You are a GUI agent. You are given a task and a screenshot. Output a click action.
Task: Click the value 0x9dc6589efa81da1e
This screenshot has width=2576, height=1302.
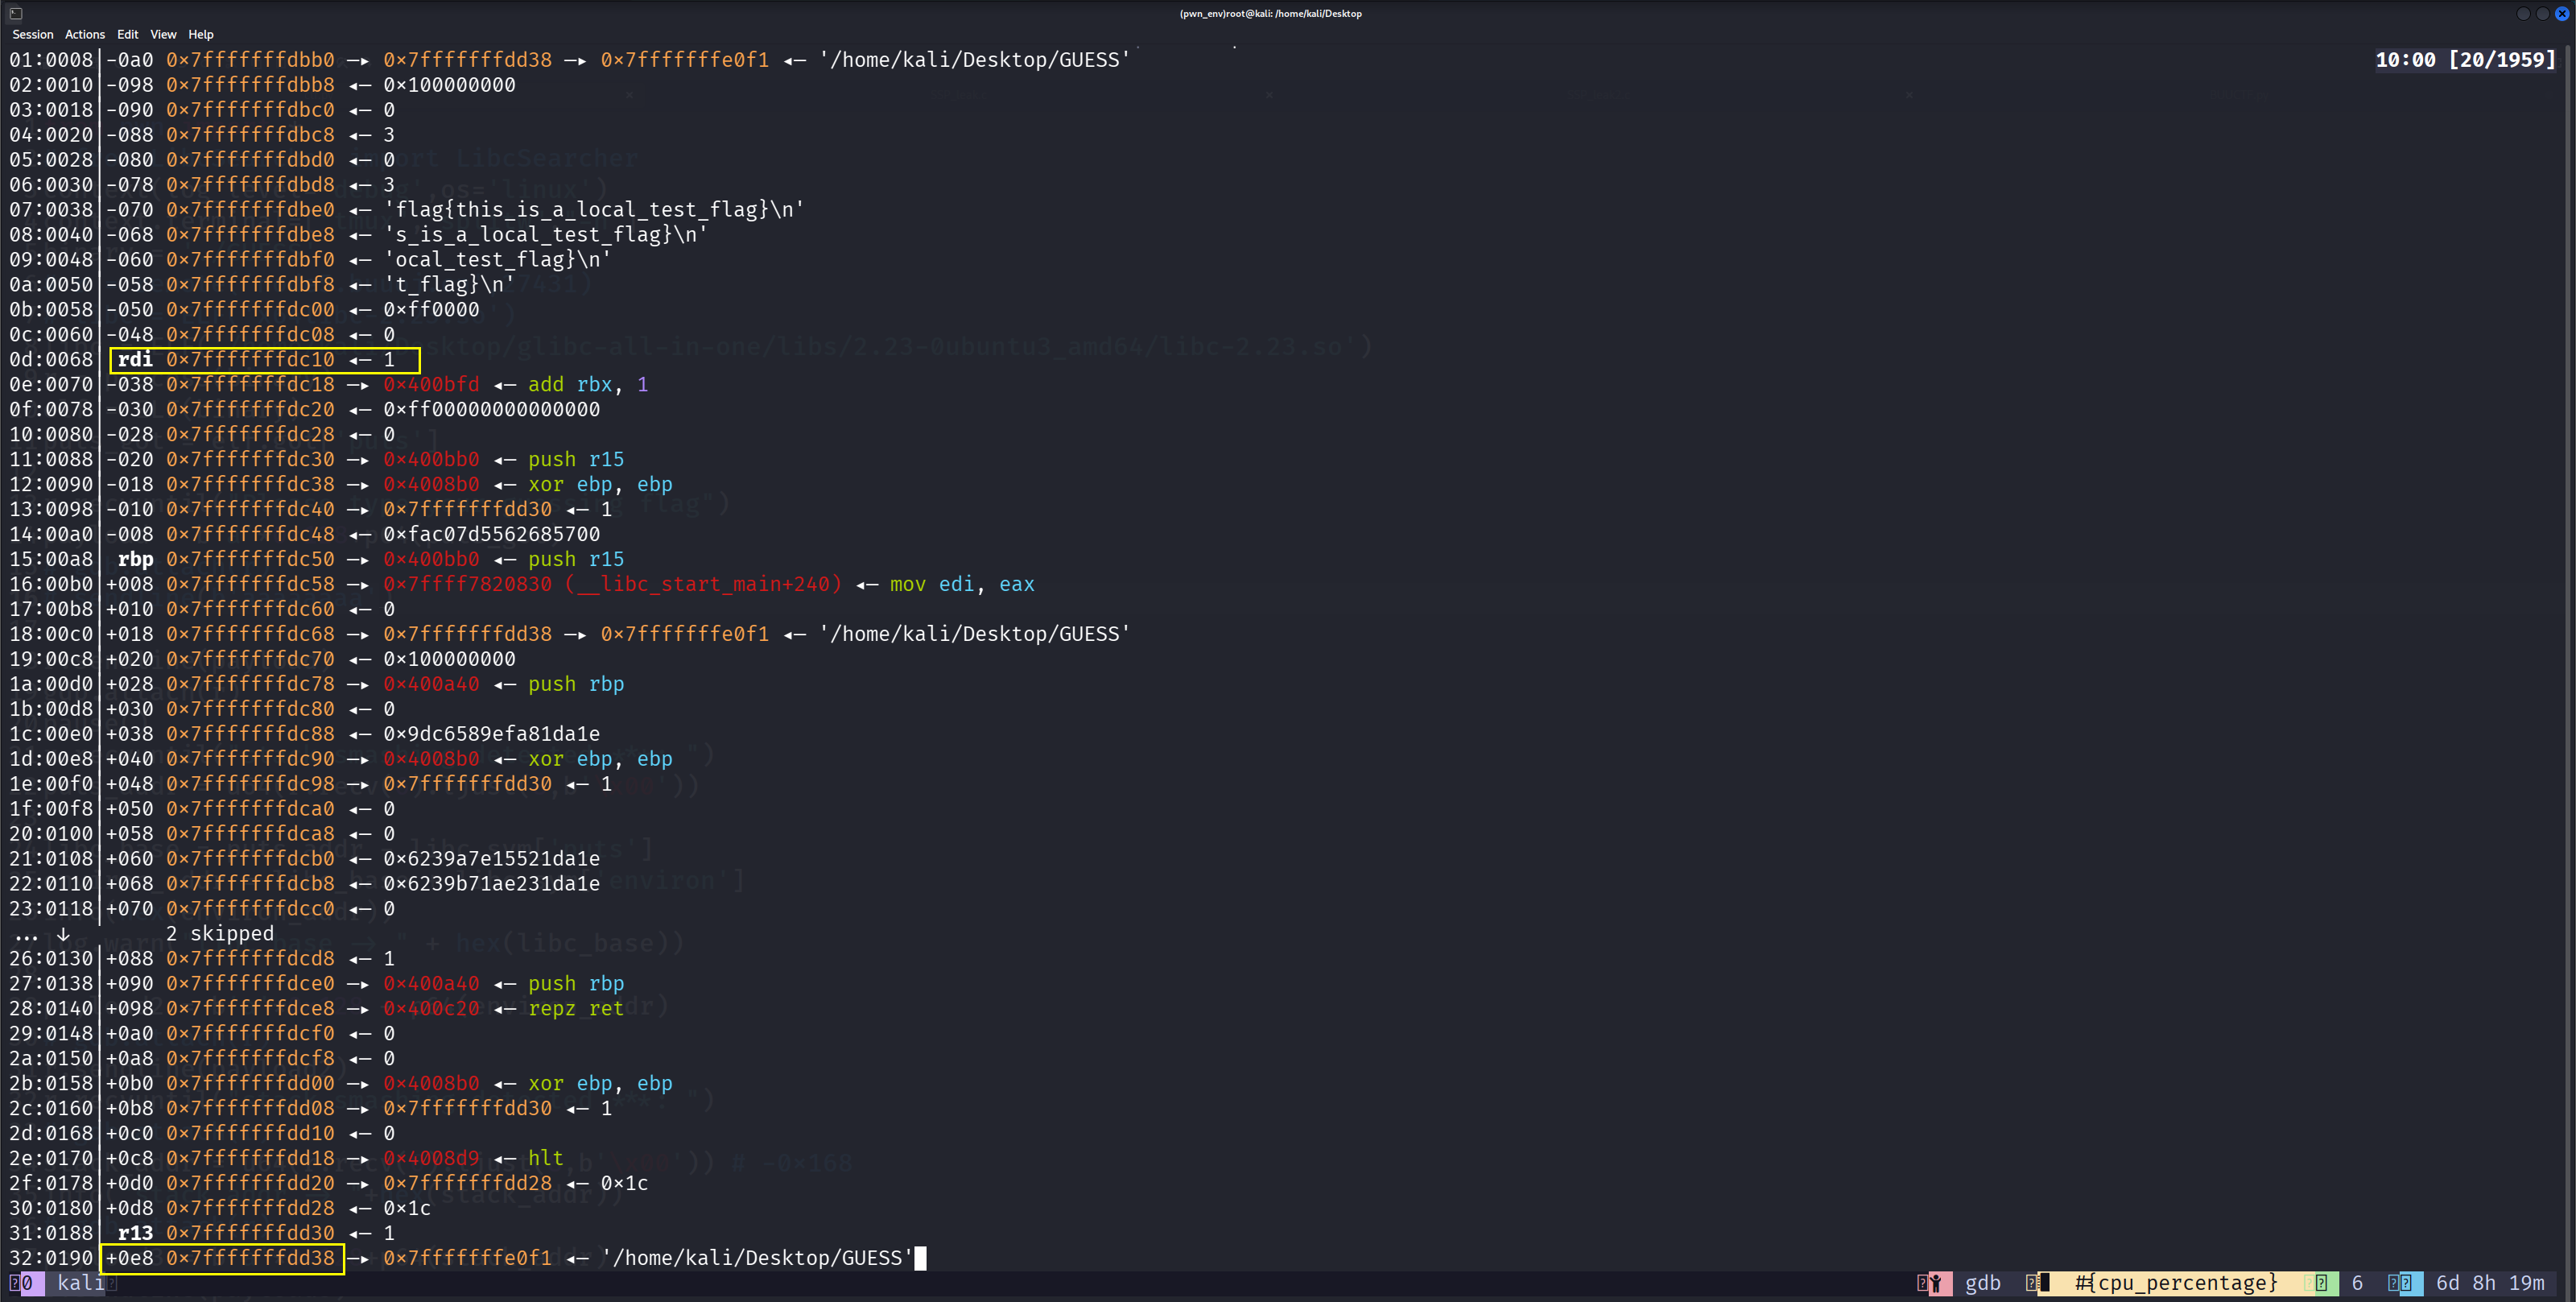tap(492, 734)
